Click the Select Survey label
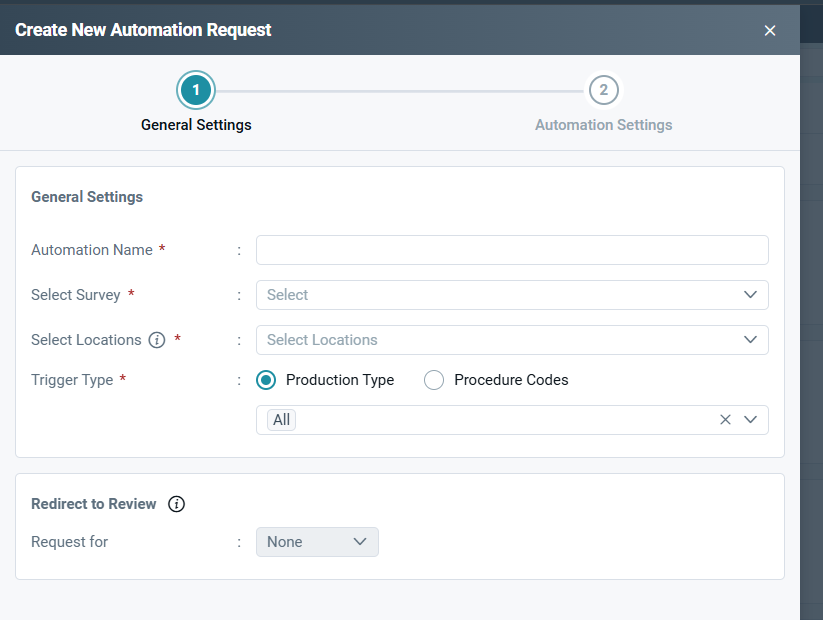The height and width of the screenshot is (620, 823). 76,295
